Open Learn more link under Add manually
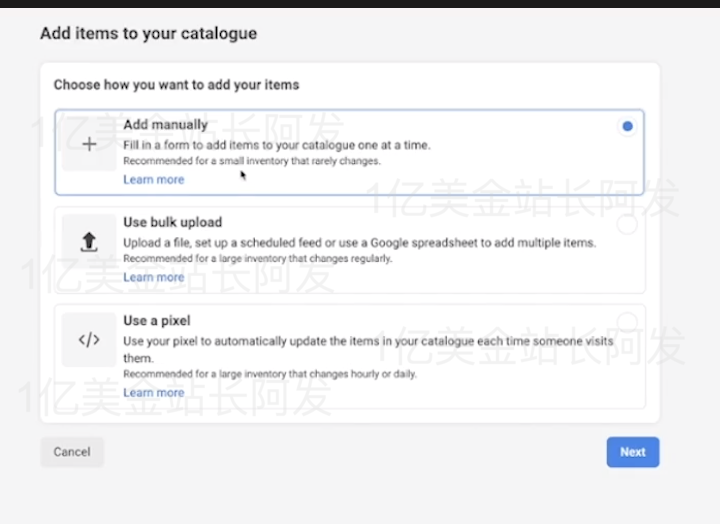This screenshot has width=720, height=524. 154,180
